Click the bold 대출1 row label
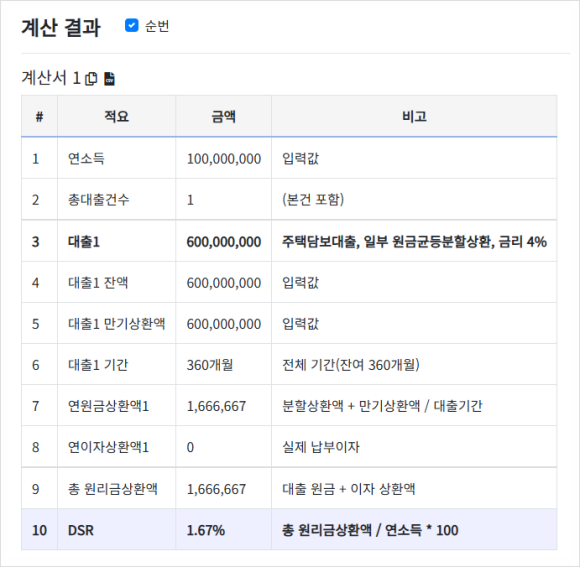 click(x=84, y=242)
